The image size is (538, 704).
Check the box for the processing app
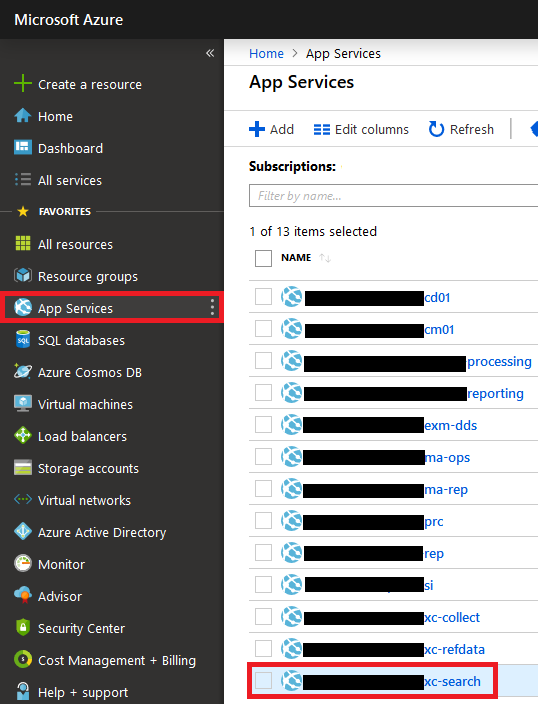tap(263, 360)
